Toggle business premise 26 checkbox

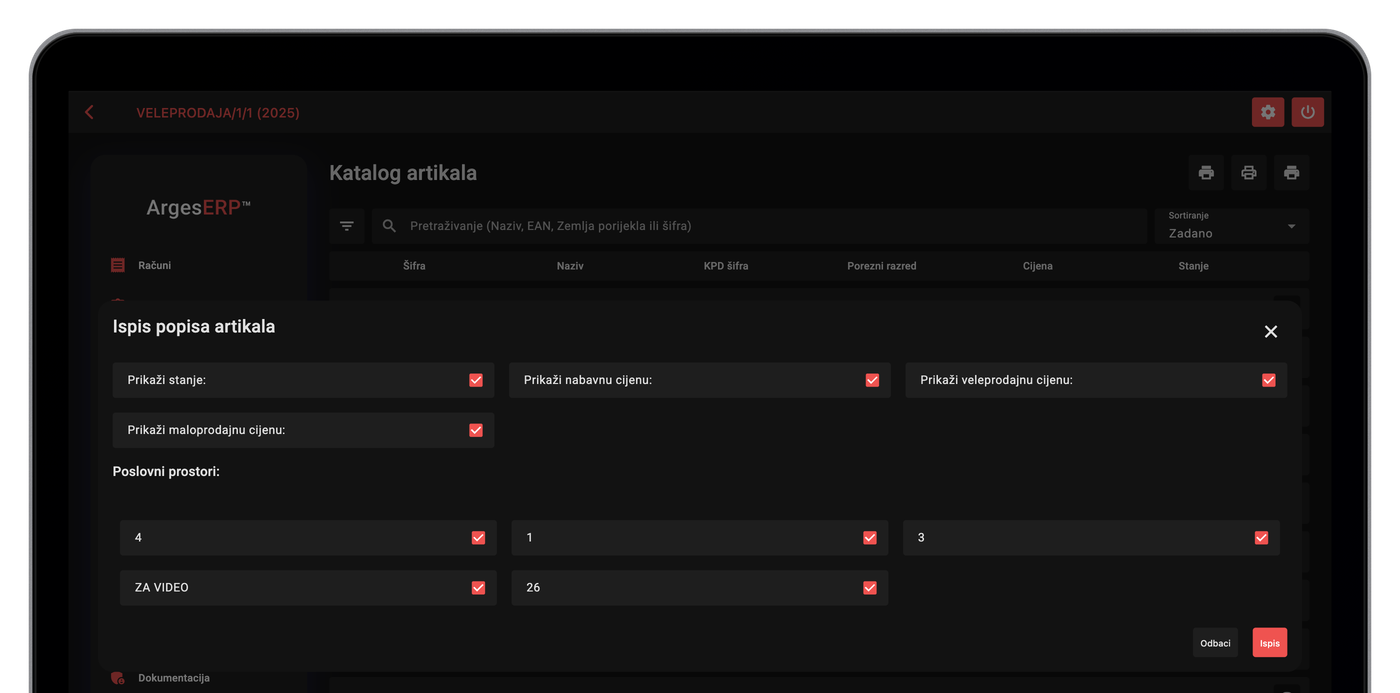click(870, 588)
